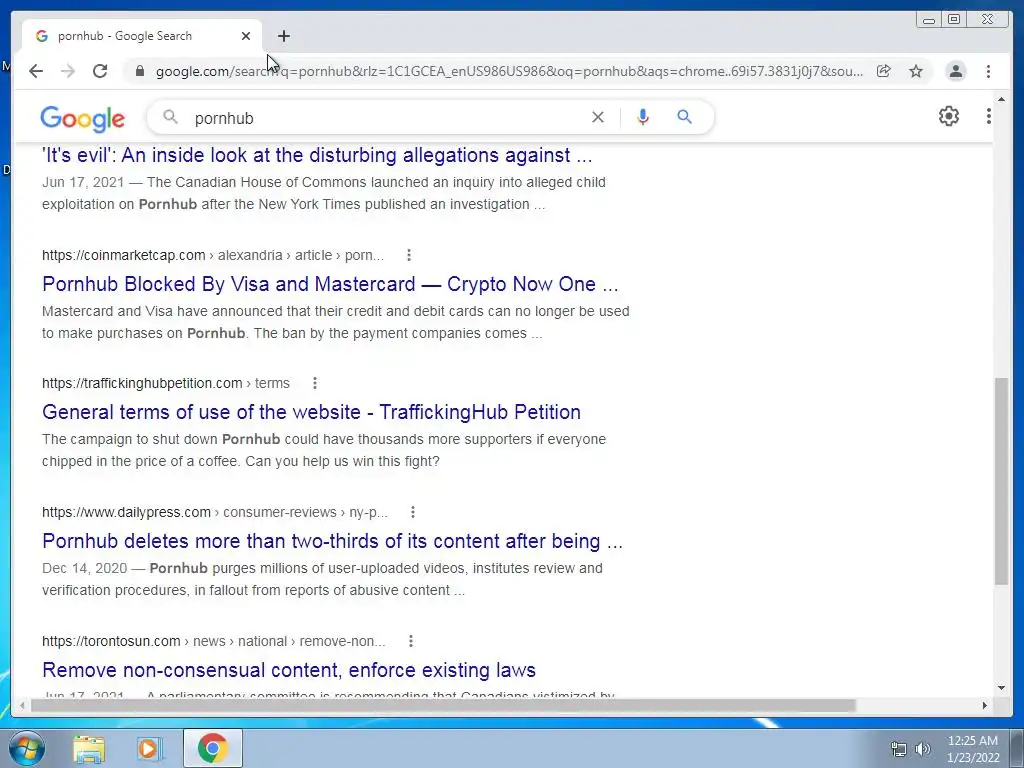1024x768 pixels.
Task: Open the taskbar clock showing 12:25 AM
Action: 973,749
